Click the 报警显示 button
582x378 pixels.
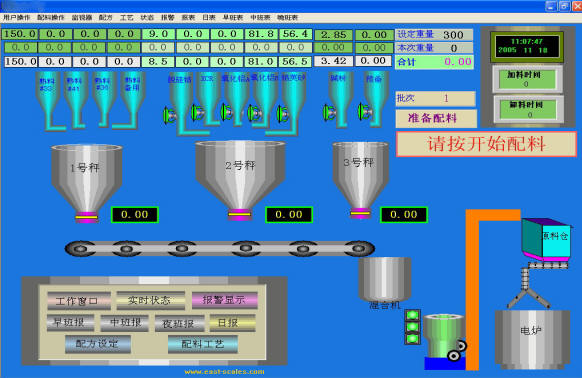(225, 300)
